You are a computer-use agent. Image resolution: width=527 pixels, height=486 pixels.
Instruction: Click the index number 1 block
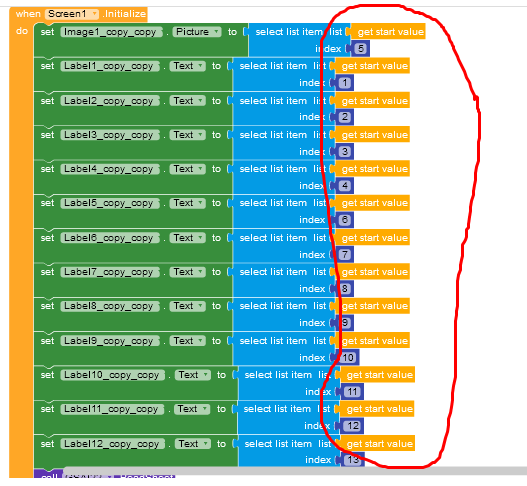(x=344, y=83)
